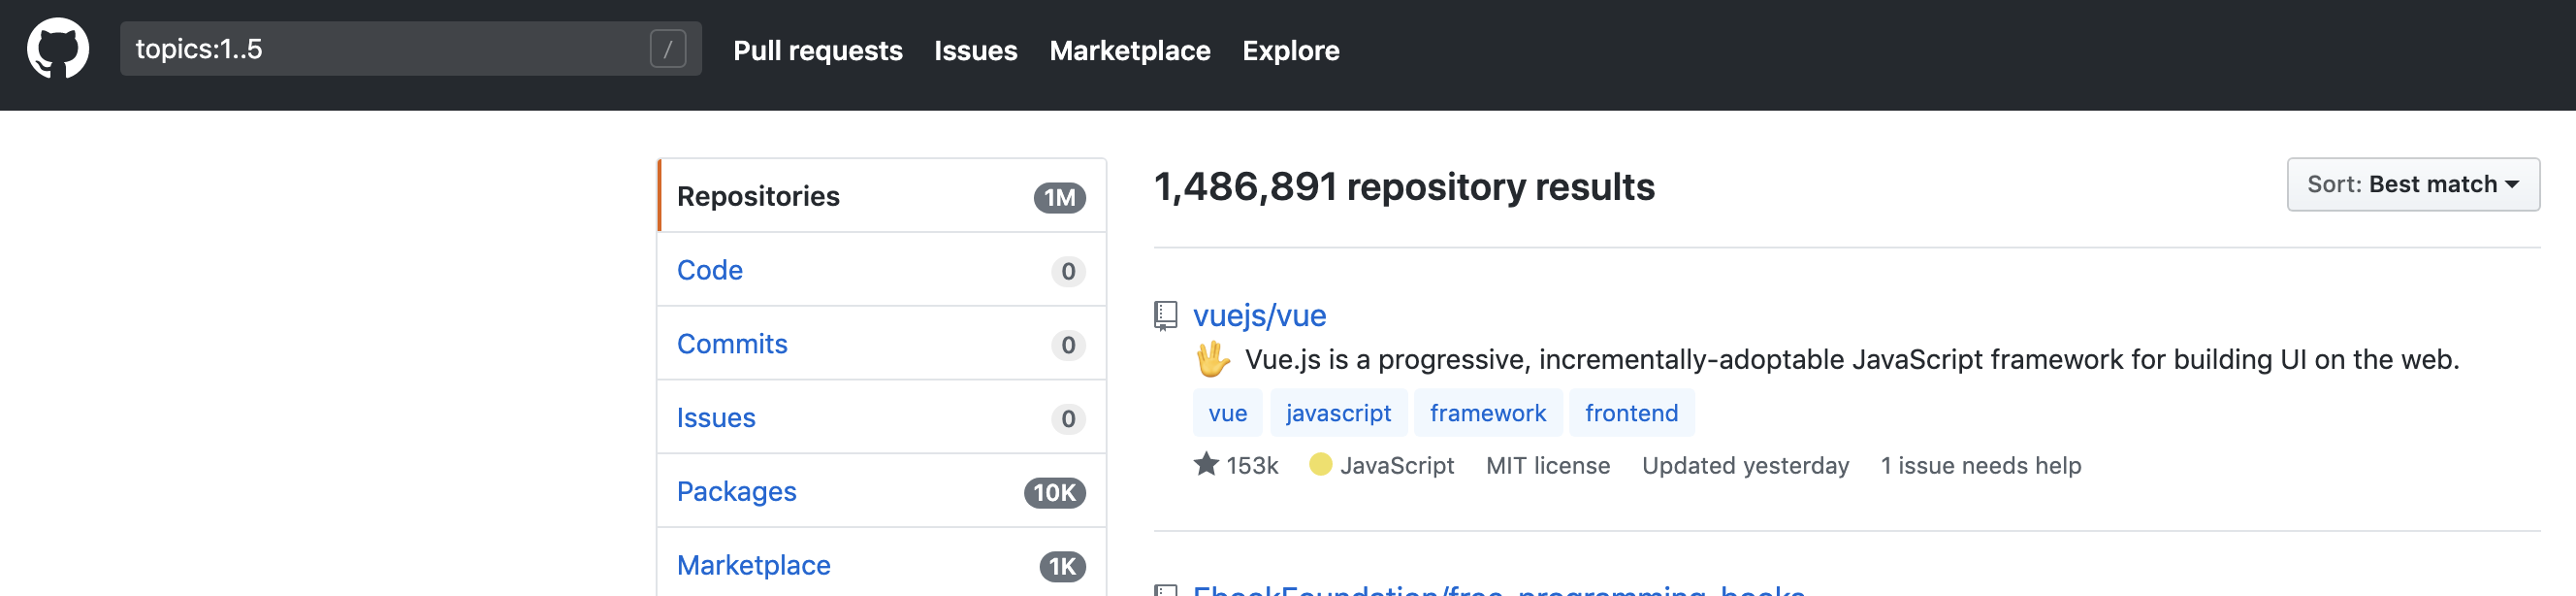
Task: Select the Code results filter
Action: pos(709,270)
